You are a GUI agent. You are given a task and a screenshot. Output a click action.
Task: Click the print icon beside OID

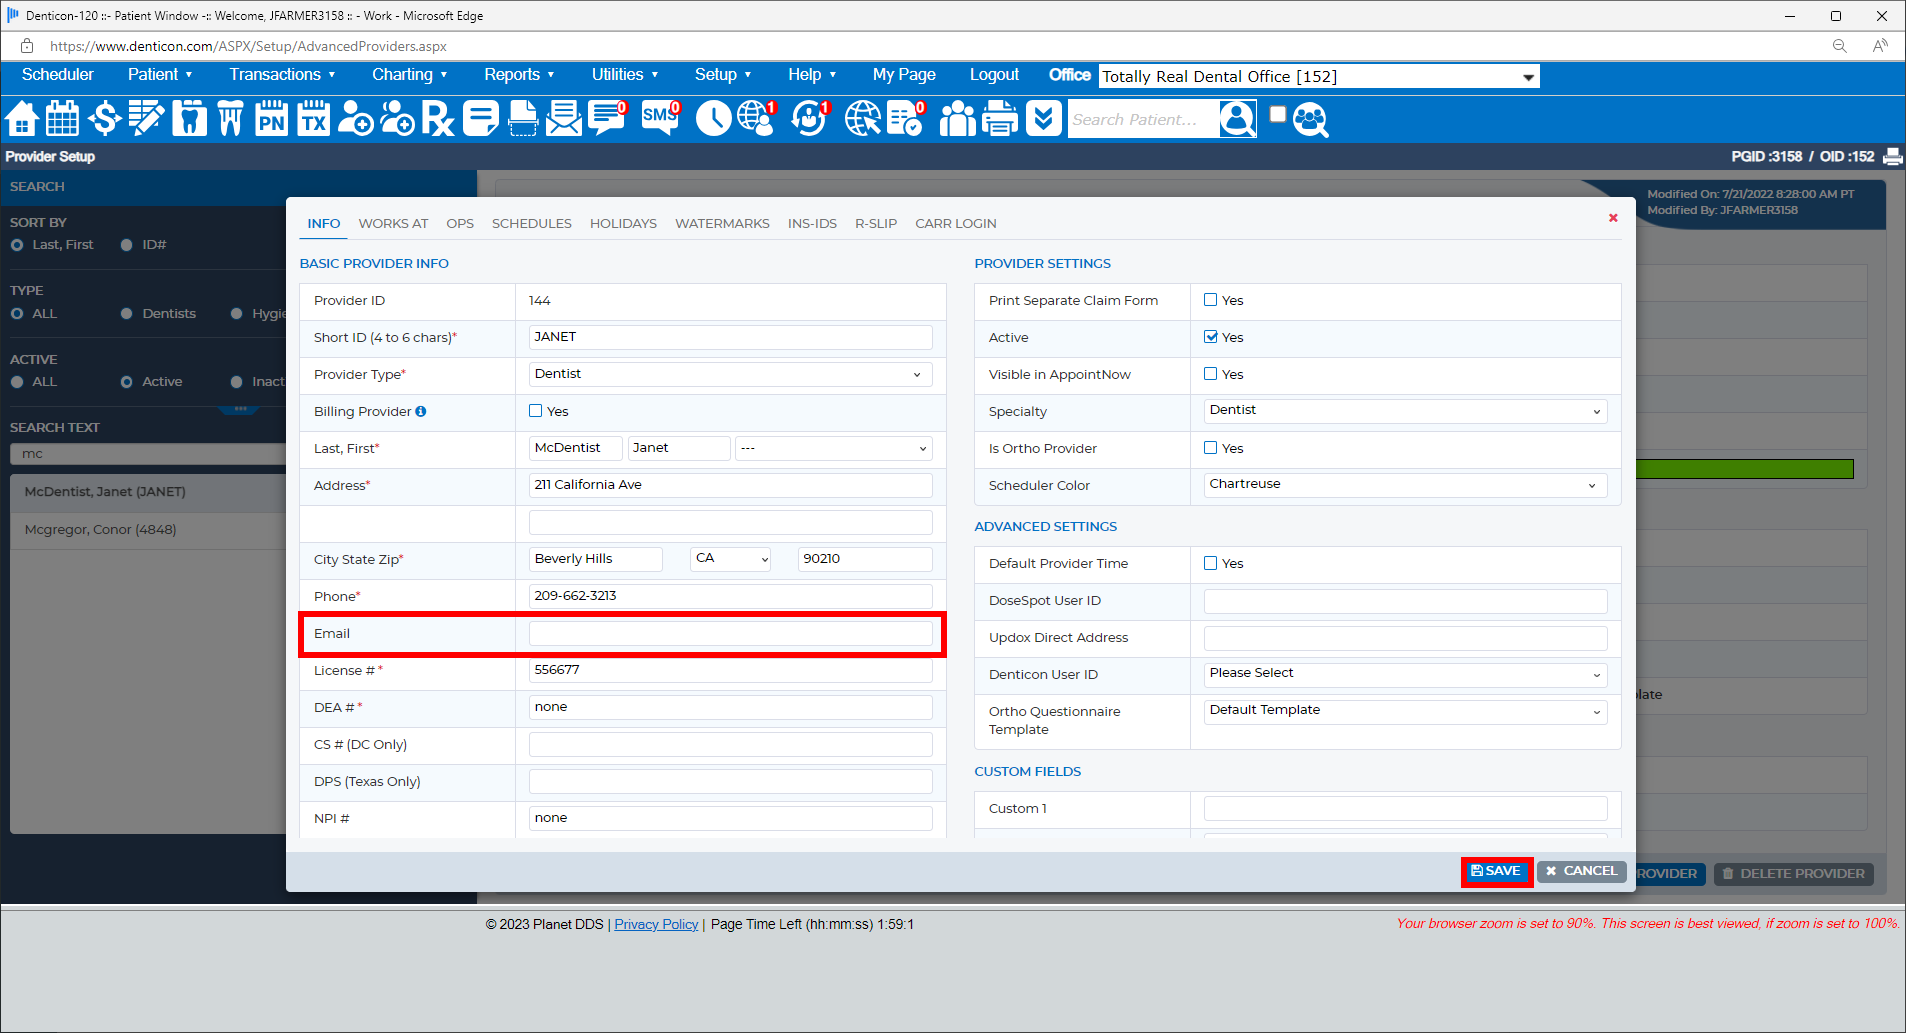point(1892,157)
